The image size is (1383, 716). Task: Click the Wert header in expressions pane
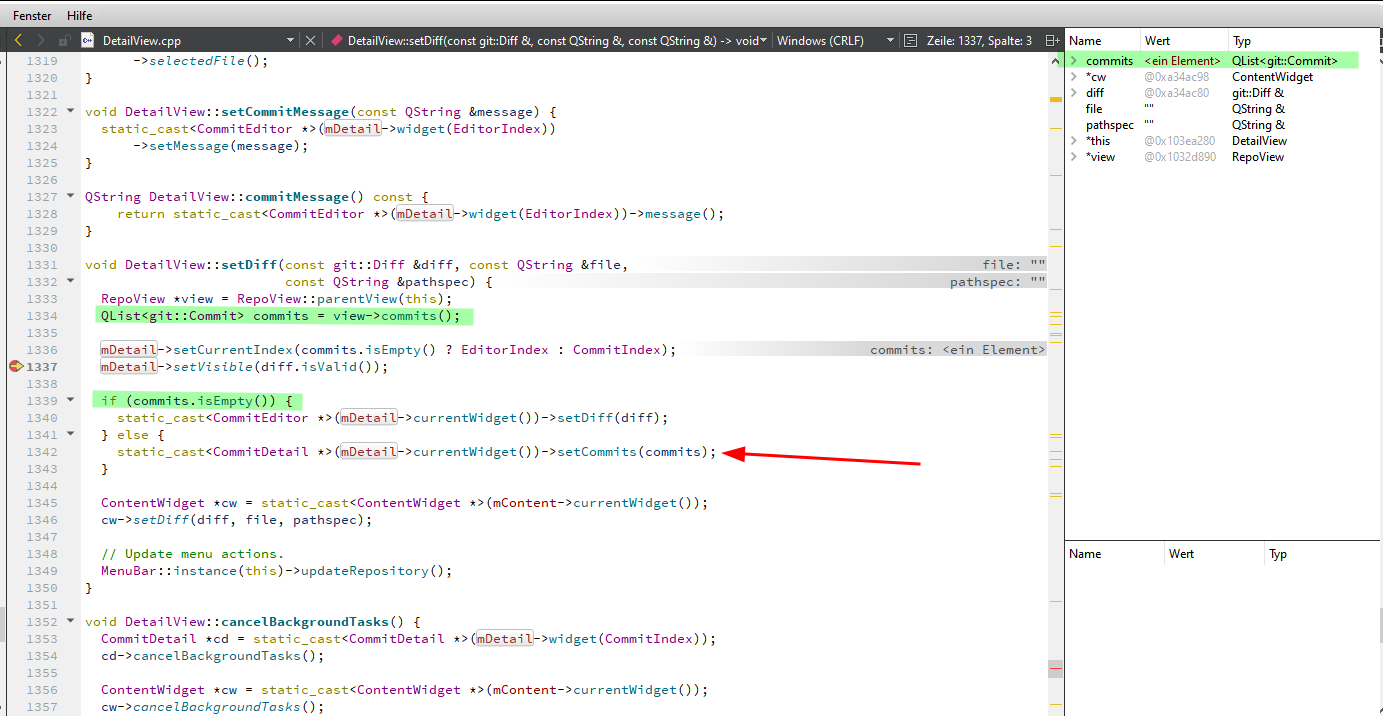tap(1215, 554)
